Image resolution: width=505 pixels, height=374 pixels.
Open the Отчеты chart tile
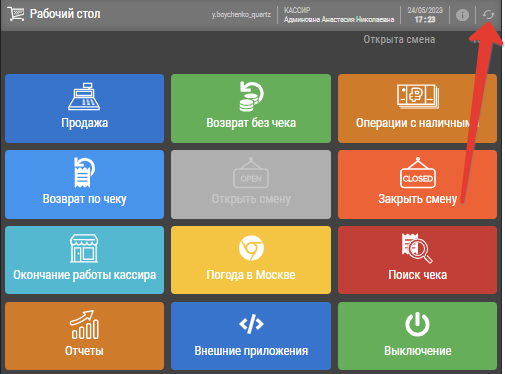tap(84, 336)
